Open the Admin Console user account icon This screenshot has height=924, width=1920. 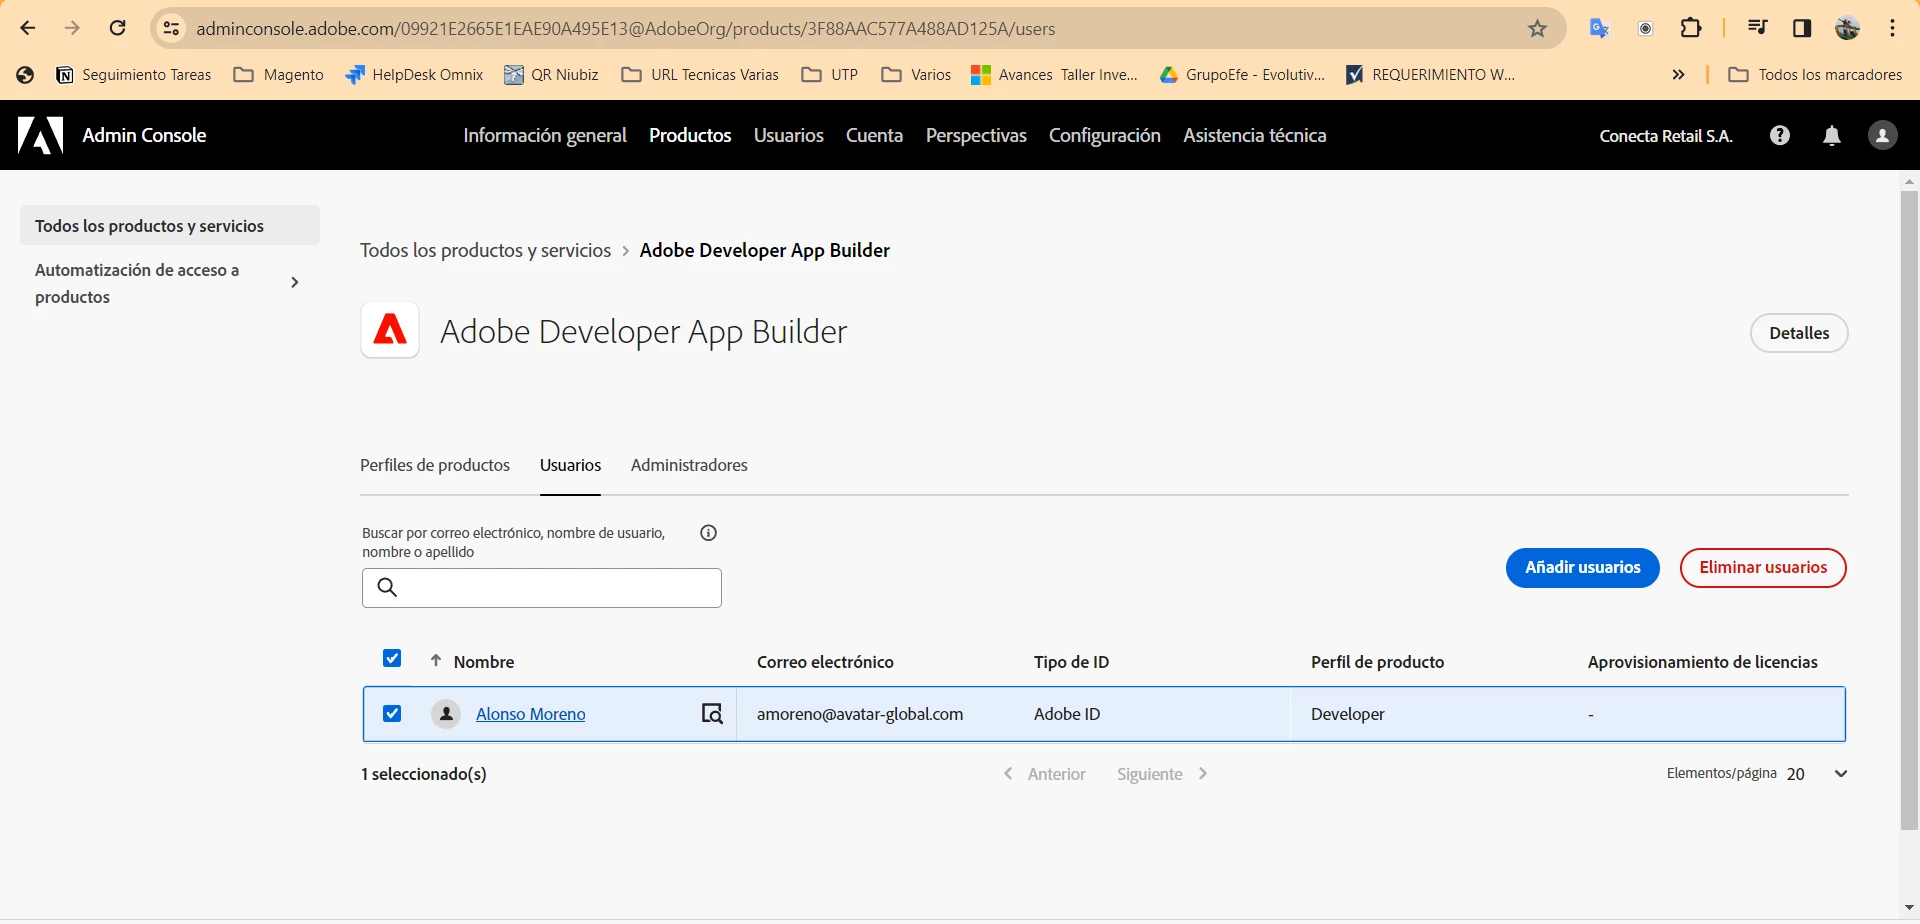pyautogui.click(x=1883, y=135)
